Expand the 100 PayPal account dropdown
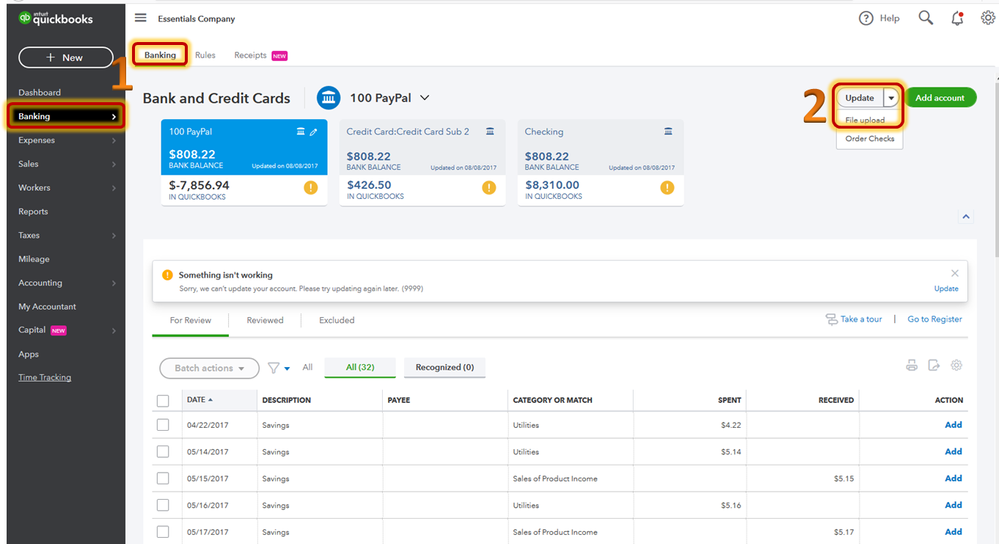The height and width of the screenshot is (544, 999). (425, 98)
